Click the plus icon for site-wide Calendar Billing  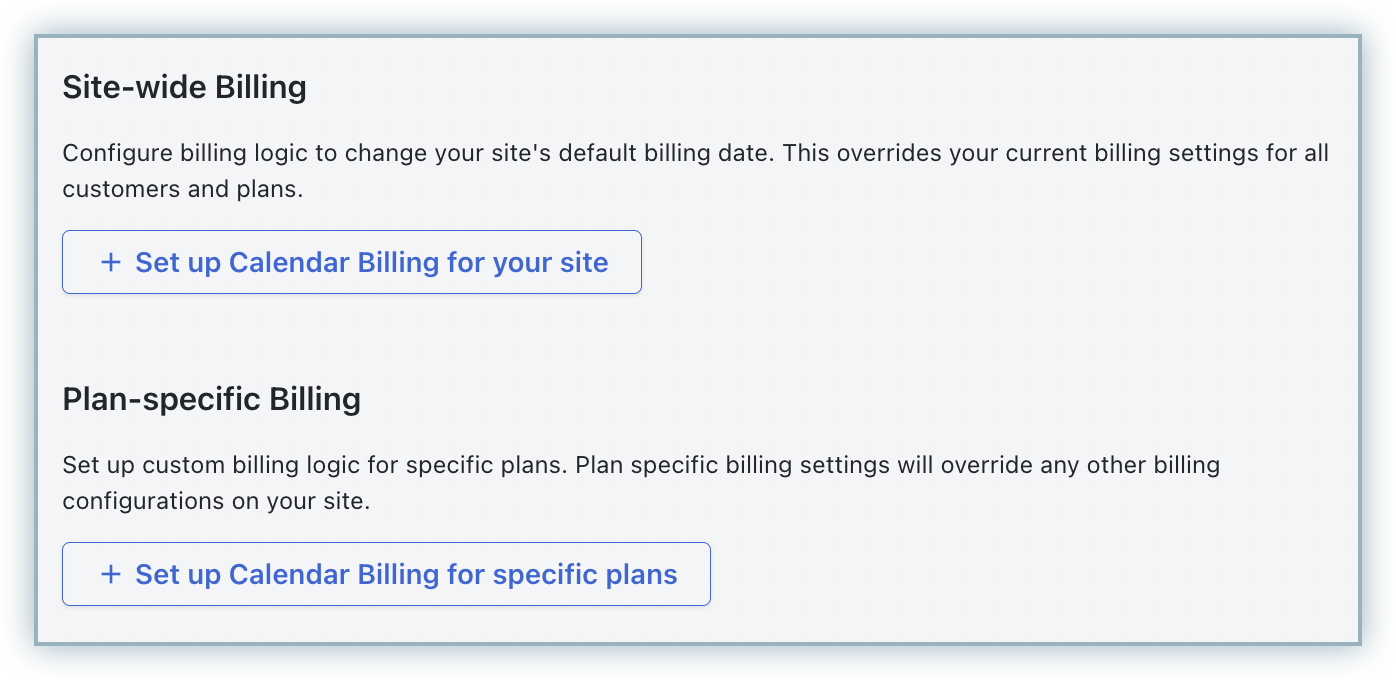[111, 262]
